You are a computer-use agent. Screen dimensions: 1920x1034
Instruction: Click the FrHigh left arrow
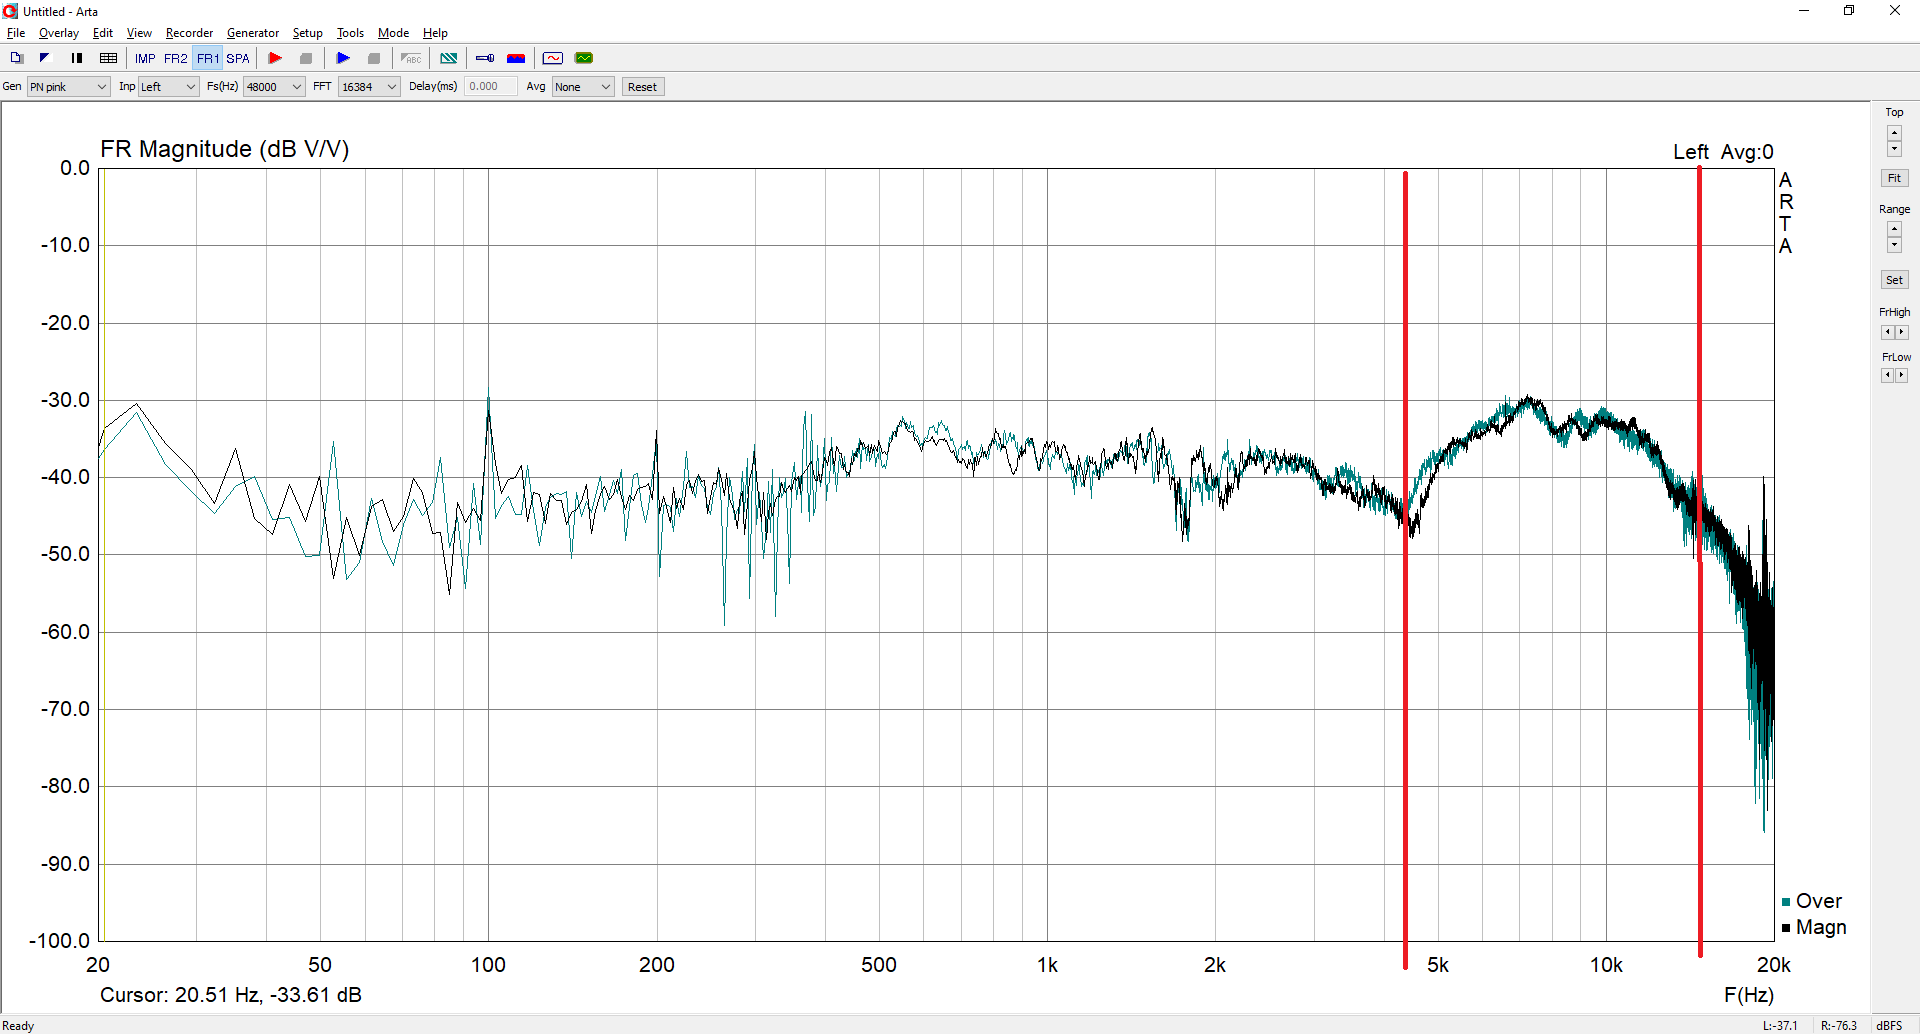(1887, 332)
